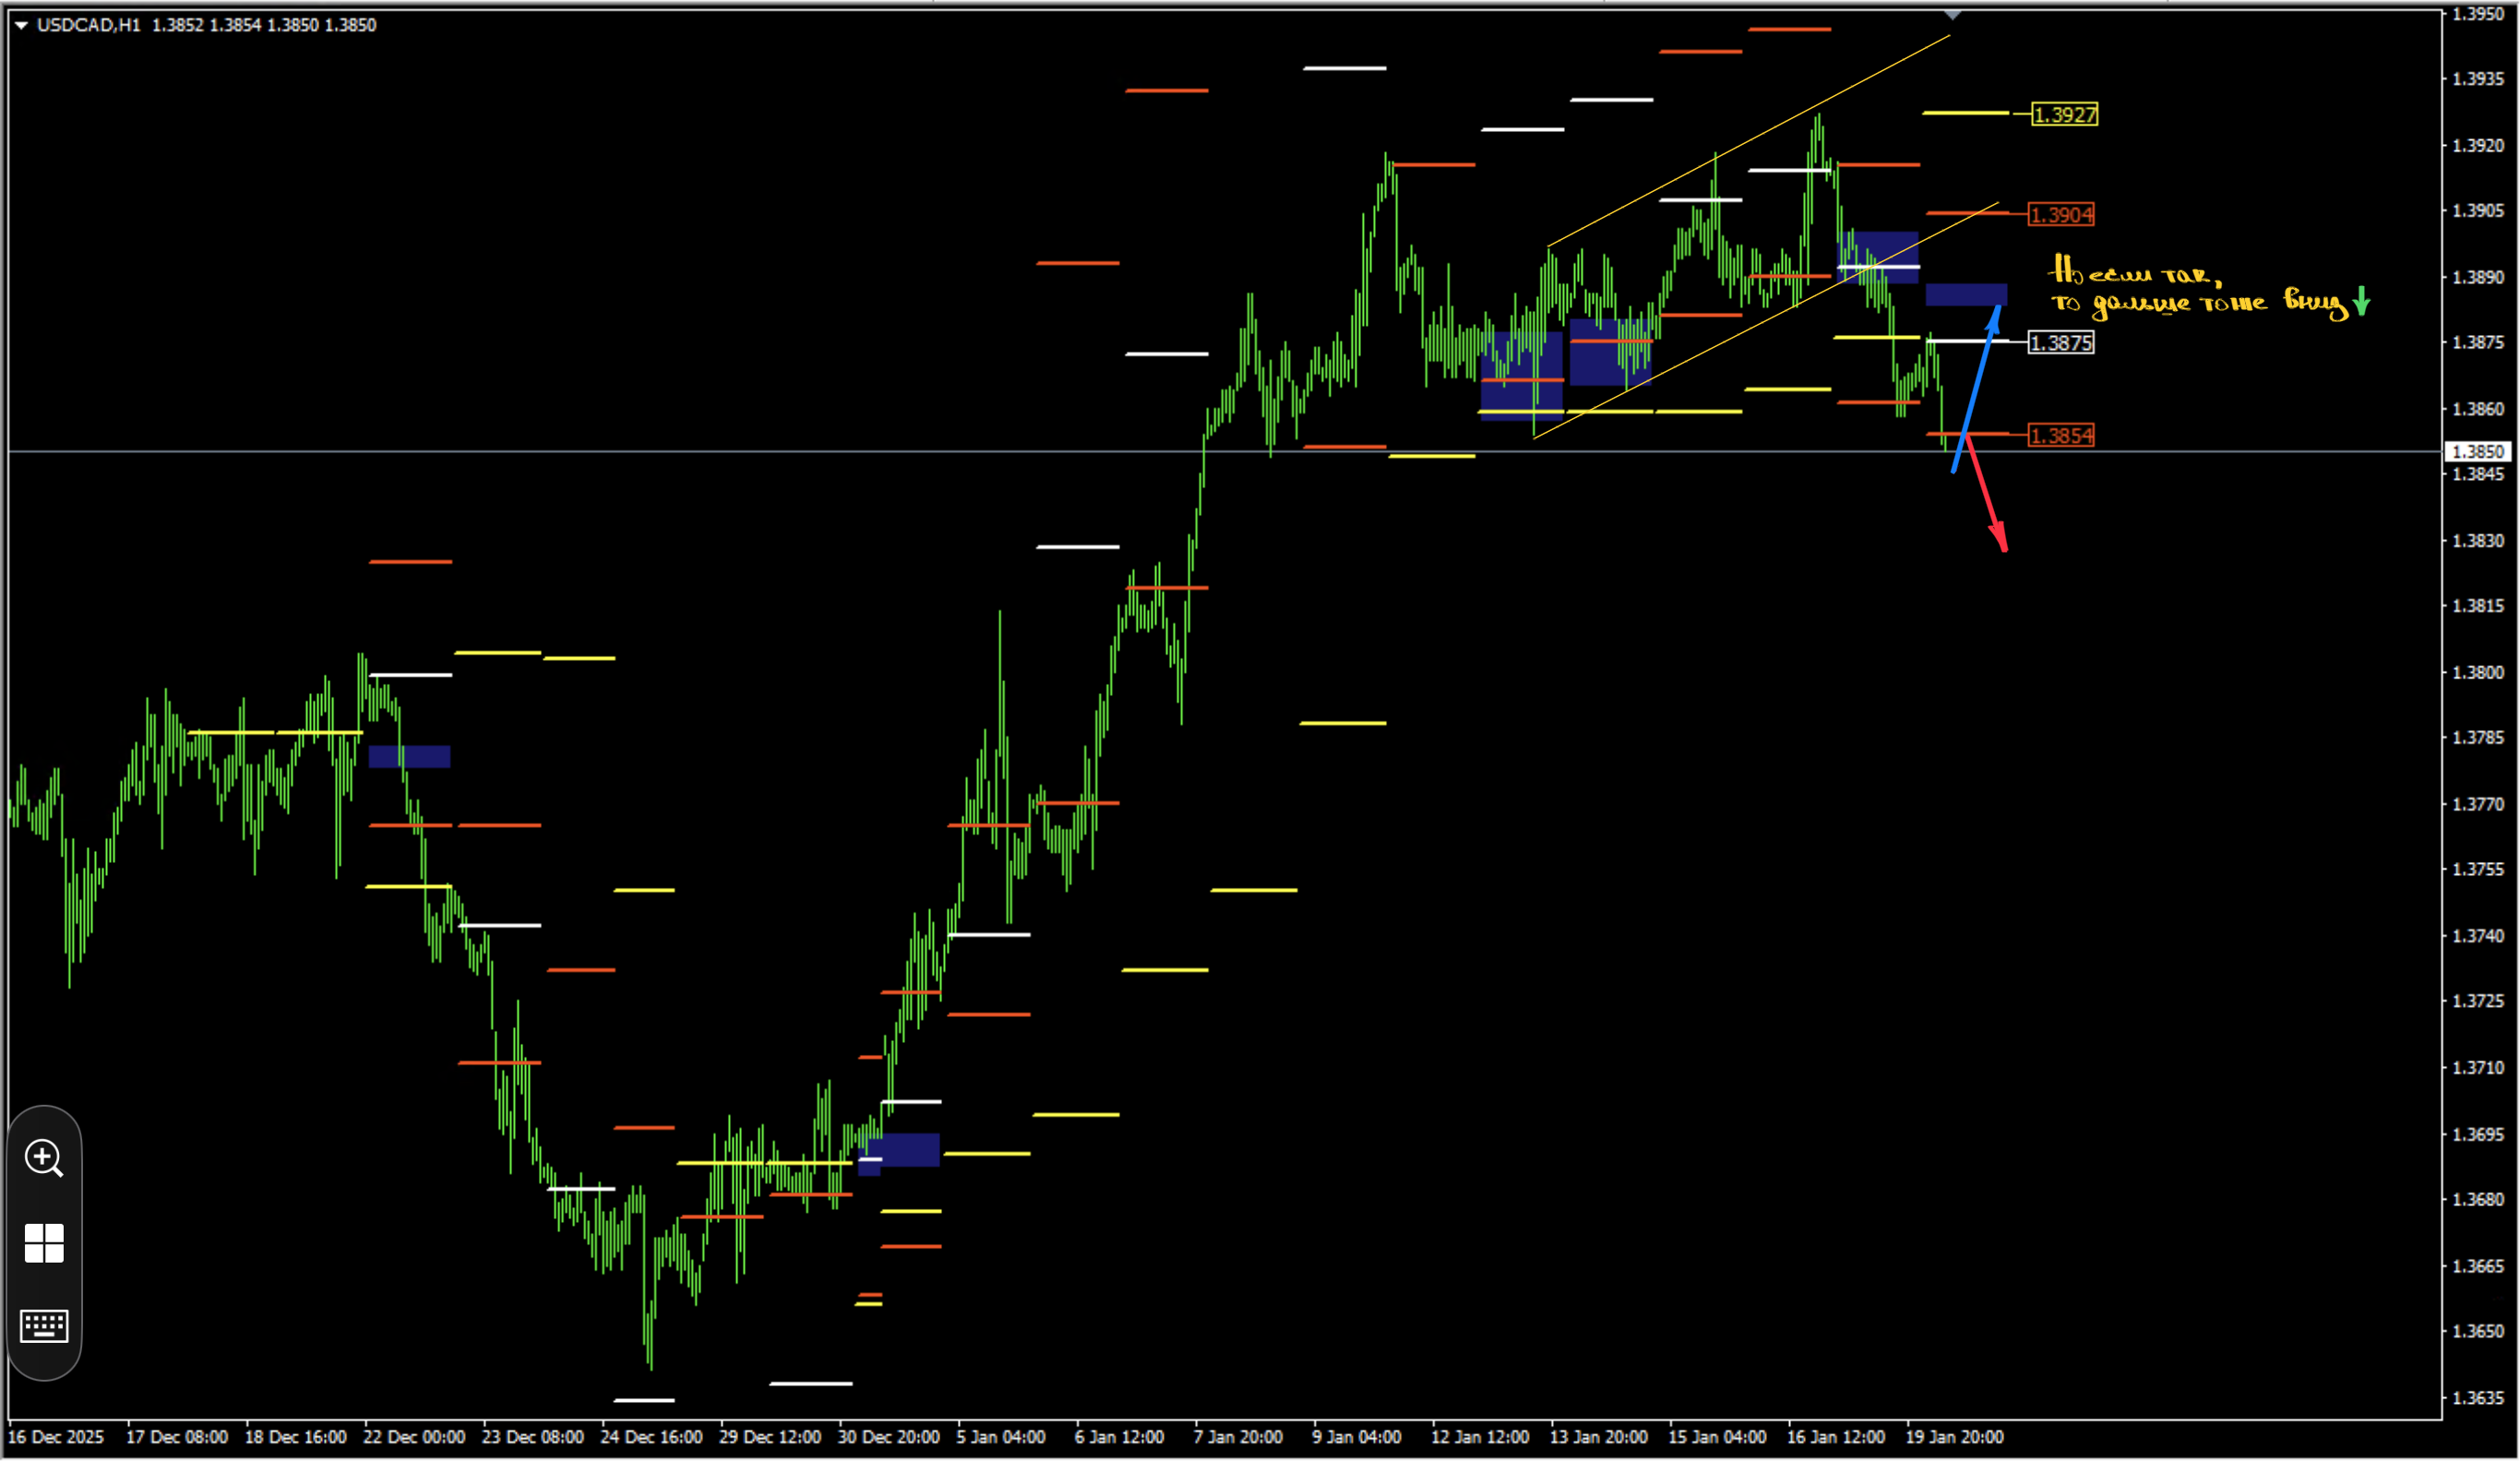Expand the USDCAD,H1 chart title dropdown arrow
The height and width of the screenshot is (1461, 2520).
tap(21, 25)
